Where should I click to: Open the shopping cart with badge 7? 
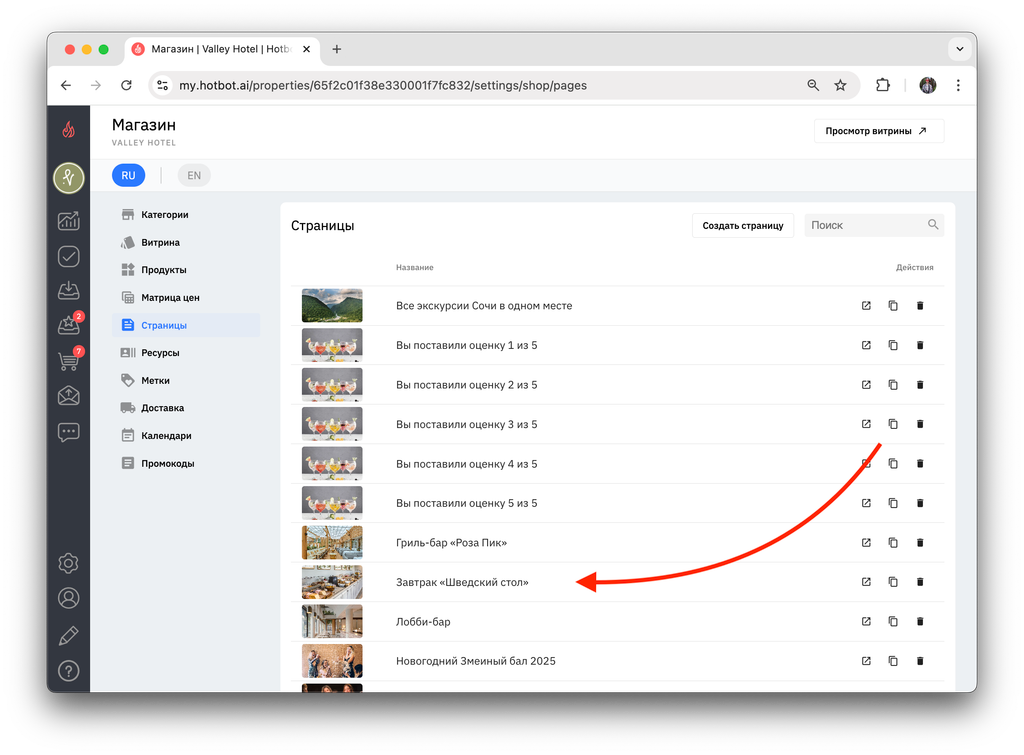(69, 360)
